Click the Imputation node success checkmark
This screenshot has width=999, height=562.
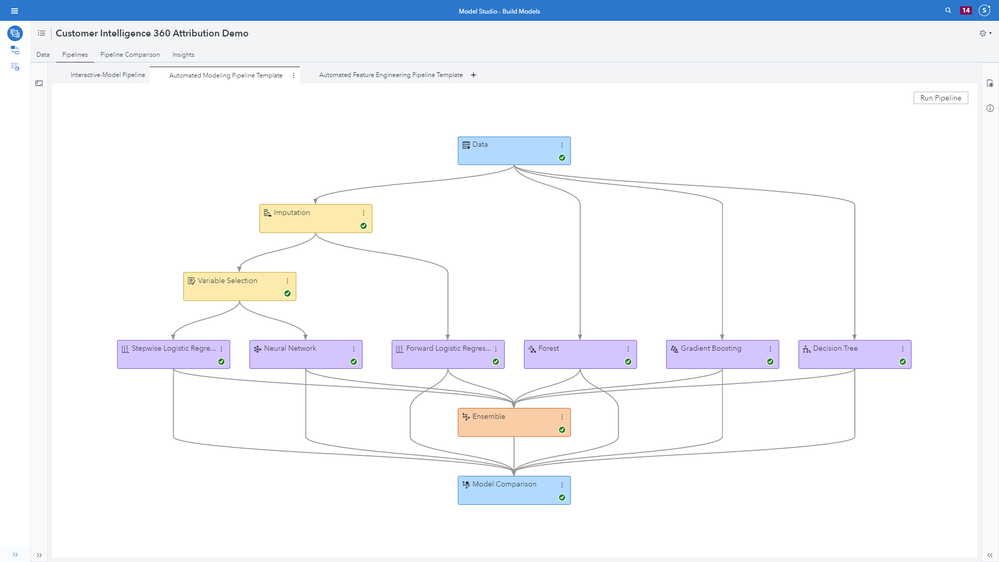click(x=364, y=226)
